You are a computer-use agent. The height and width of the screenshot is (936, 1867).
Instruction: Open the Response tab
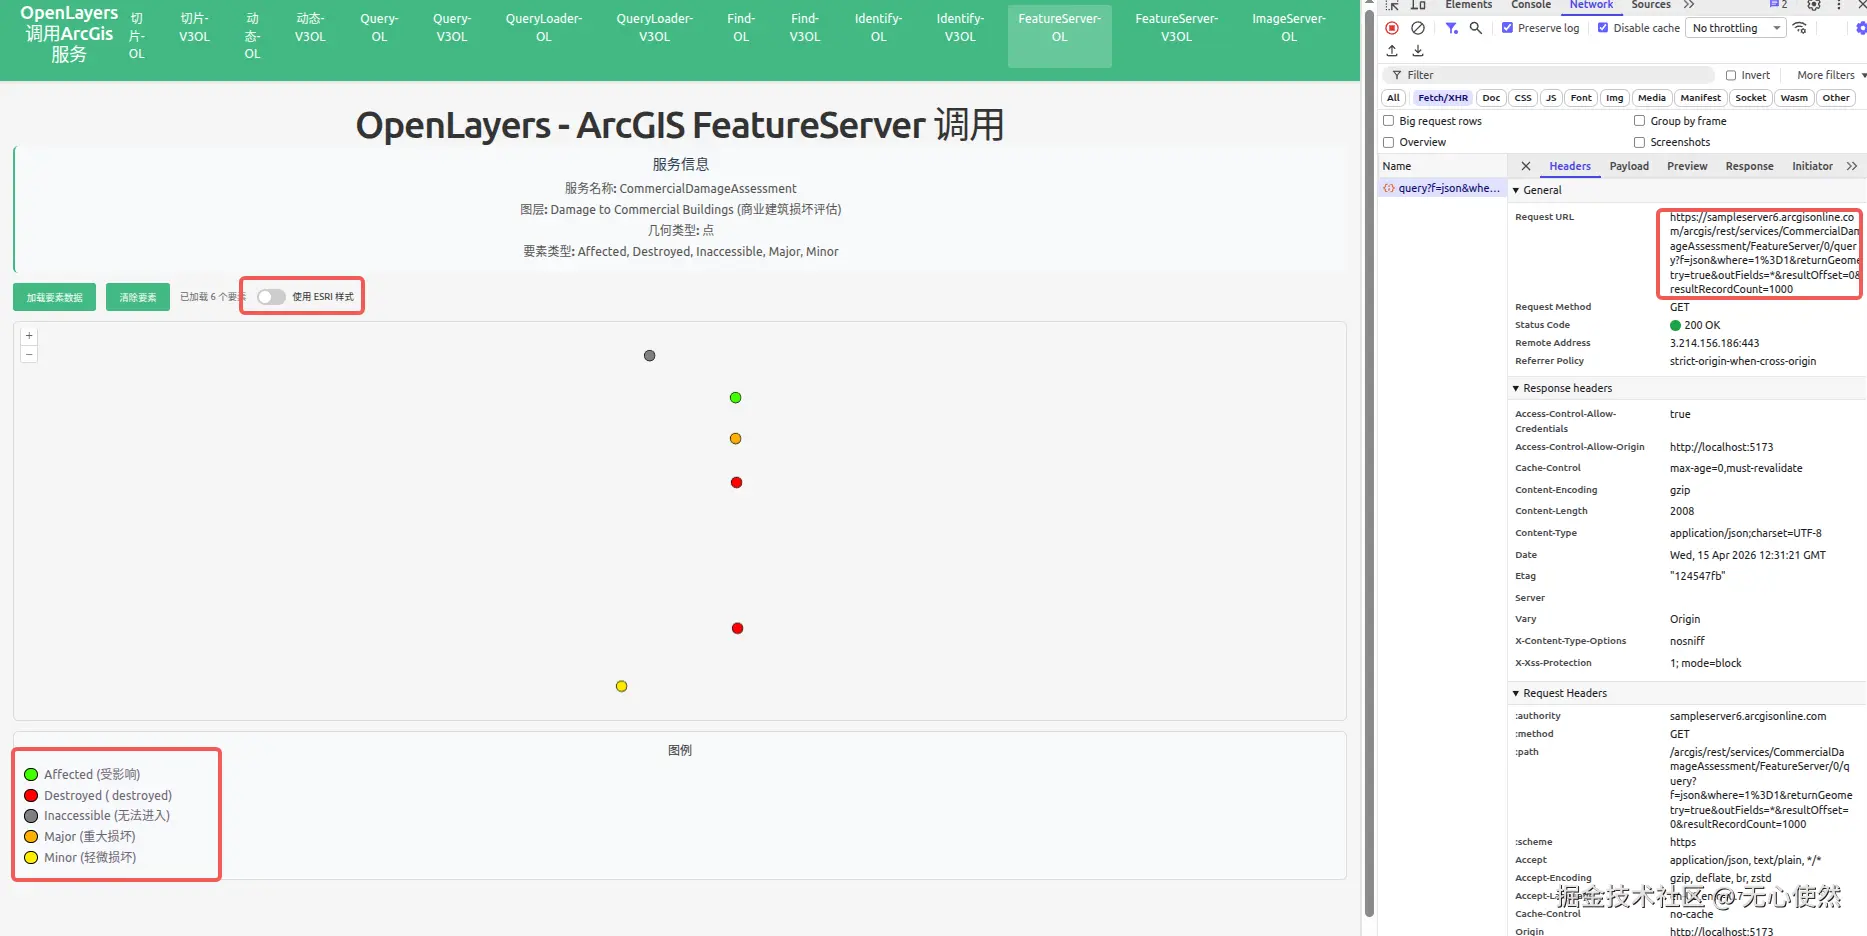click(1749, 166)
